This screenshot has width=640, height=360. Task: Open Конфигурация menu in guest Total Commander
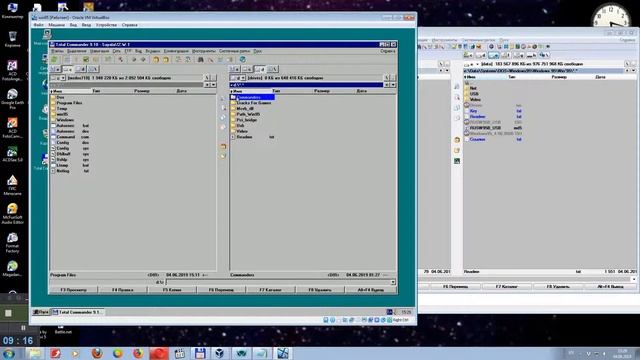tap(176, 51)
